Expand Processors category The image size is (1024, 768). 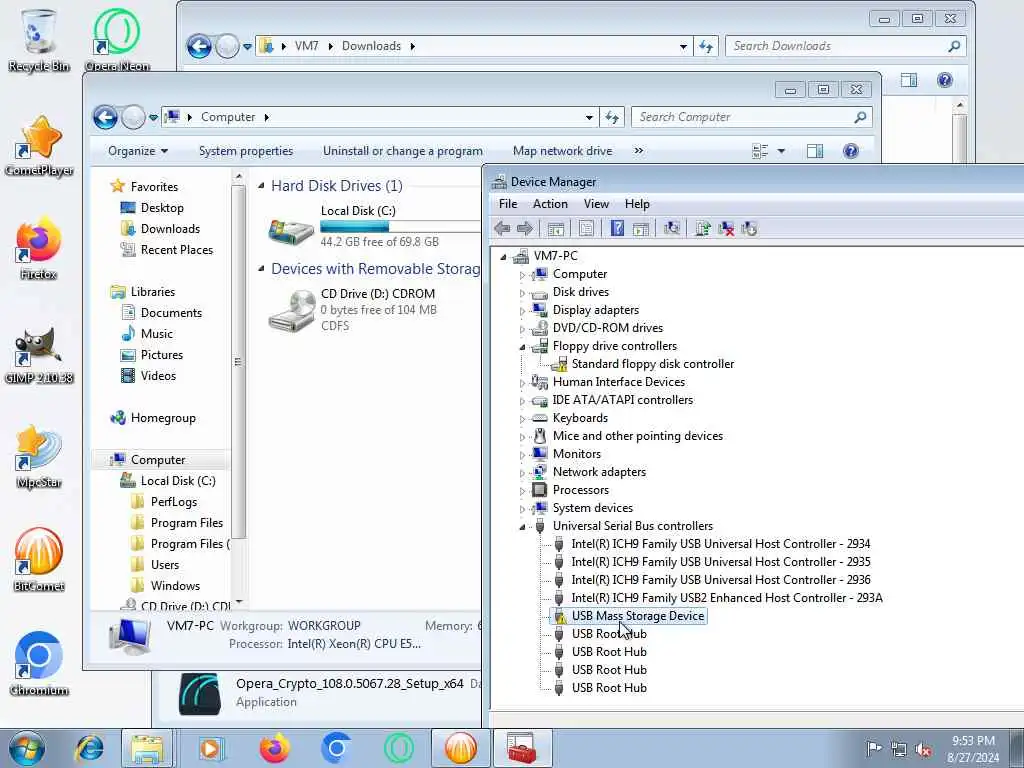(x=522, y=491)
